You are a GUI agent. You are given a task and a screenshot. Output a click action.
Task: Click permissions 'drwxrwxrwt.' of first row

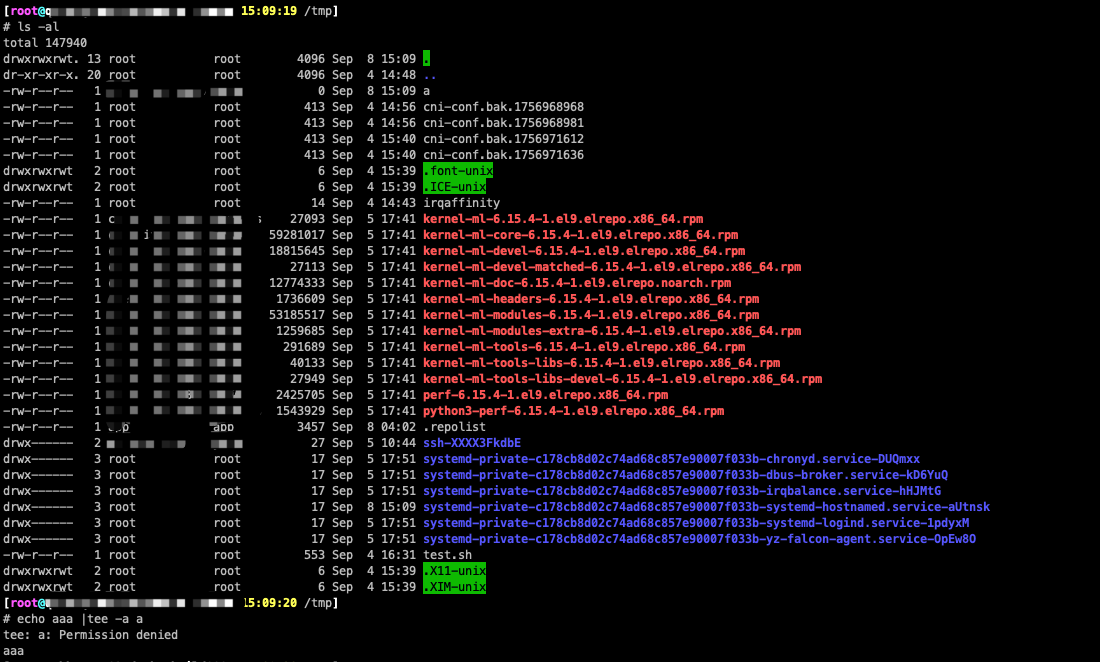coord(41,59)
